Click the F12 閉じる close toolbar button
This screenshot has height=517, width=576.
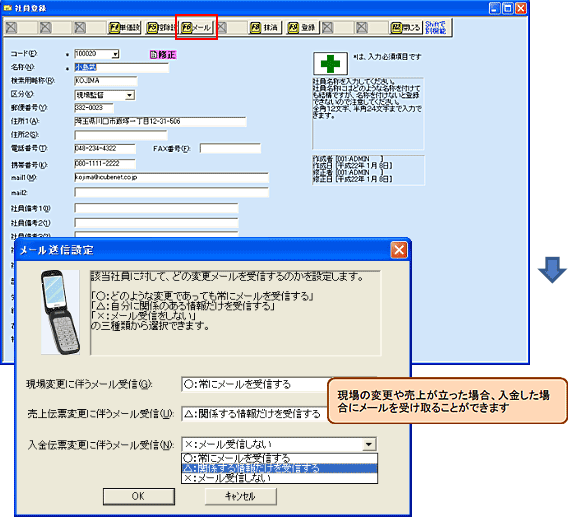coord(406,28)
